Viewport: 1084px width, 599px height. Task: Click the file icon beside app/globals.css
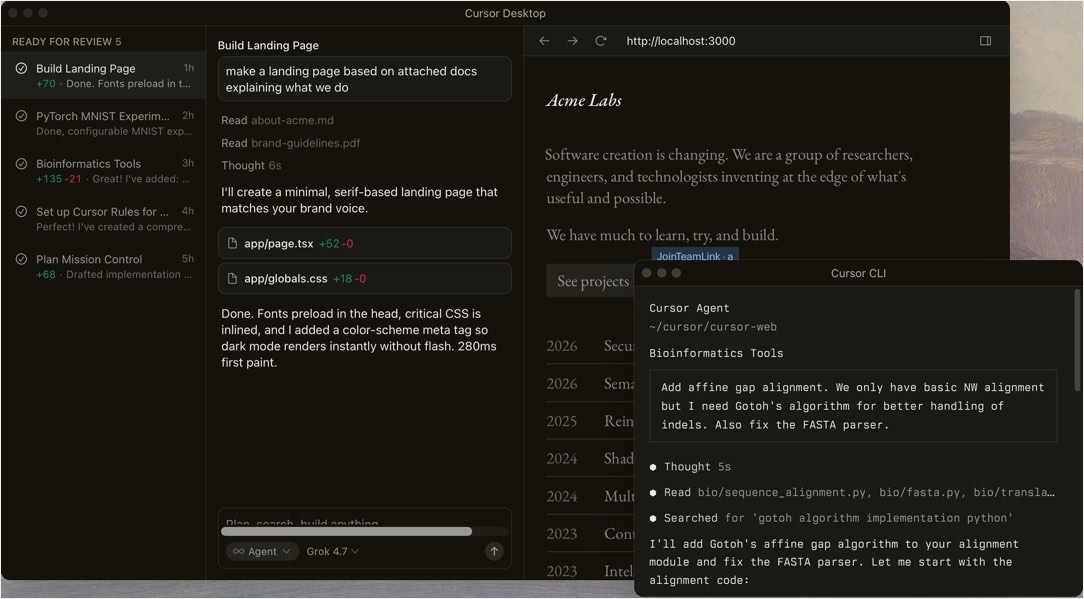tap(232, 279)
